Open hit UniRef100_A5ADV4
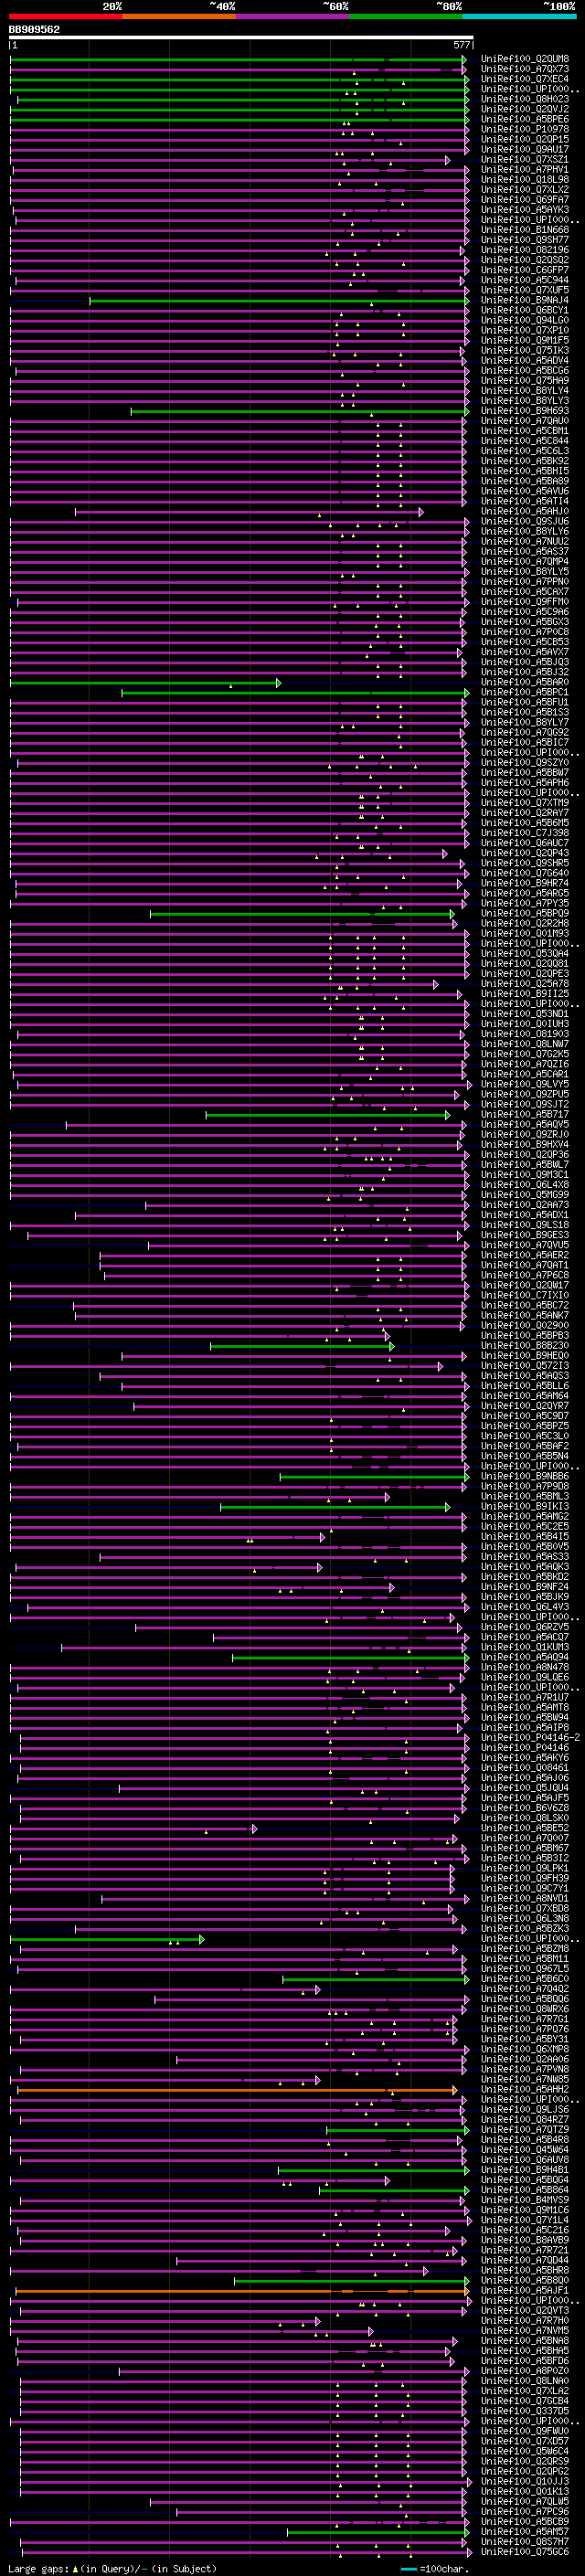 coord(525,361)
